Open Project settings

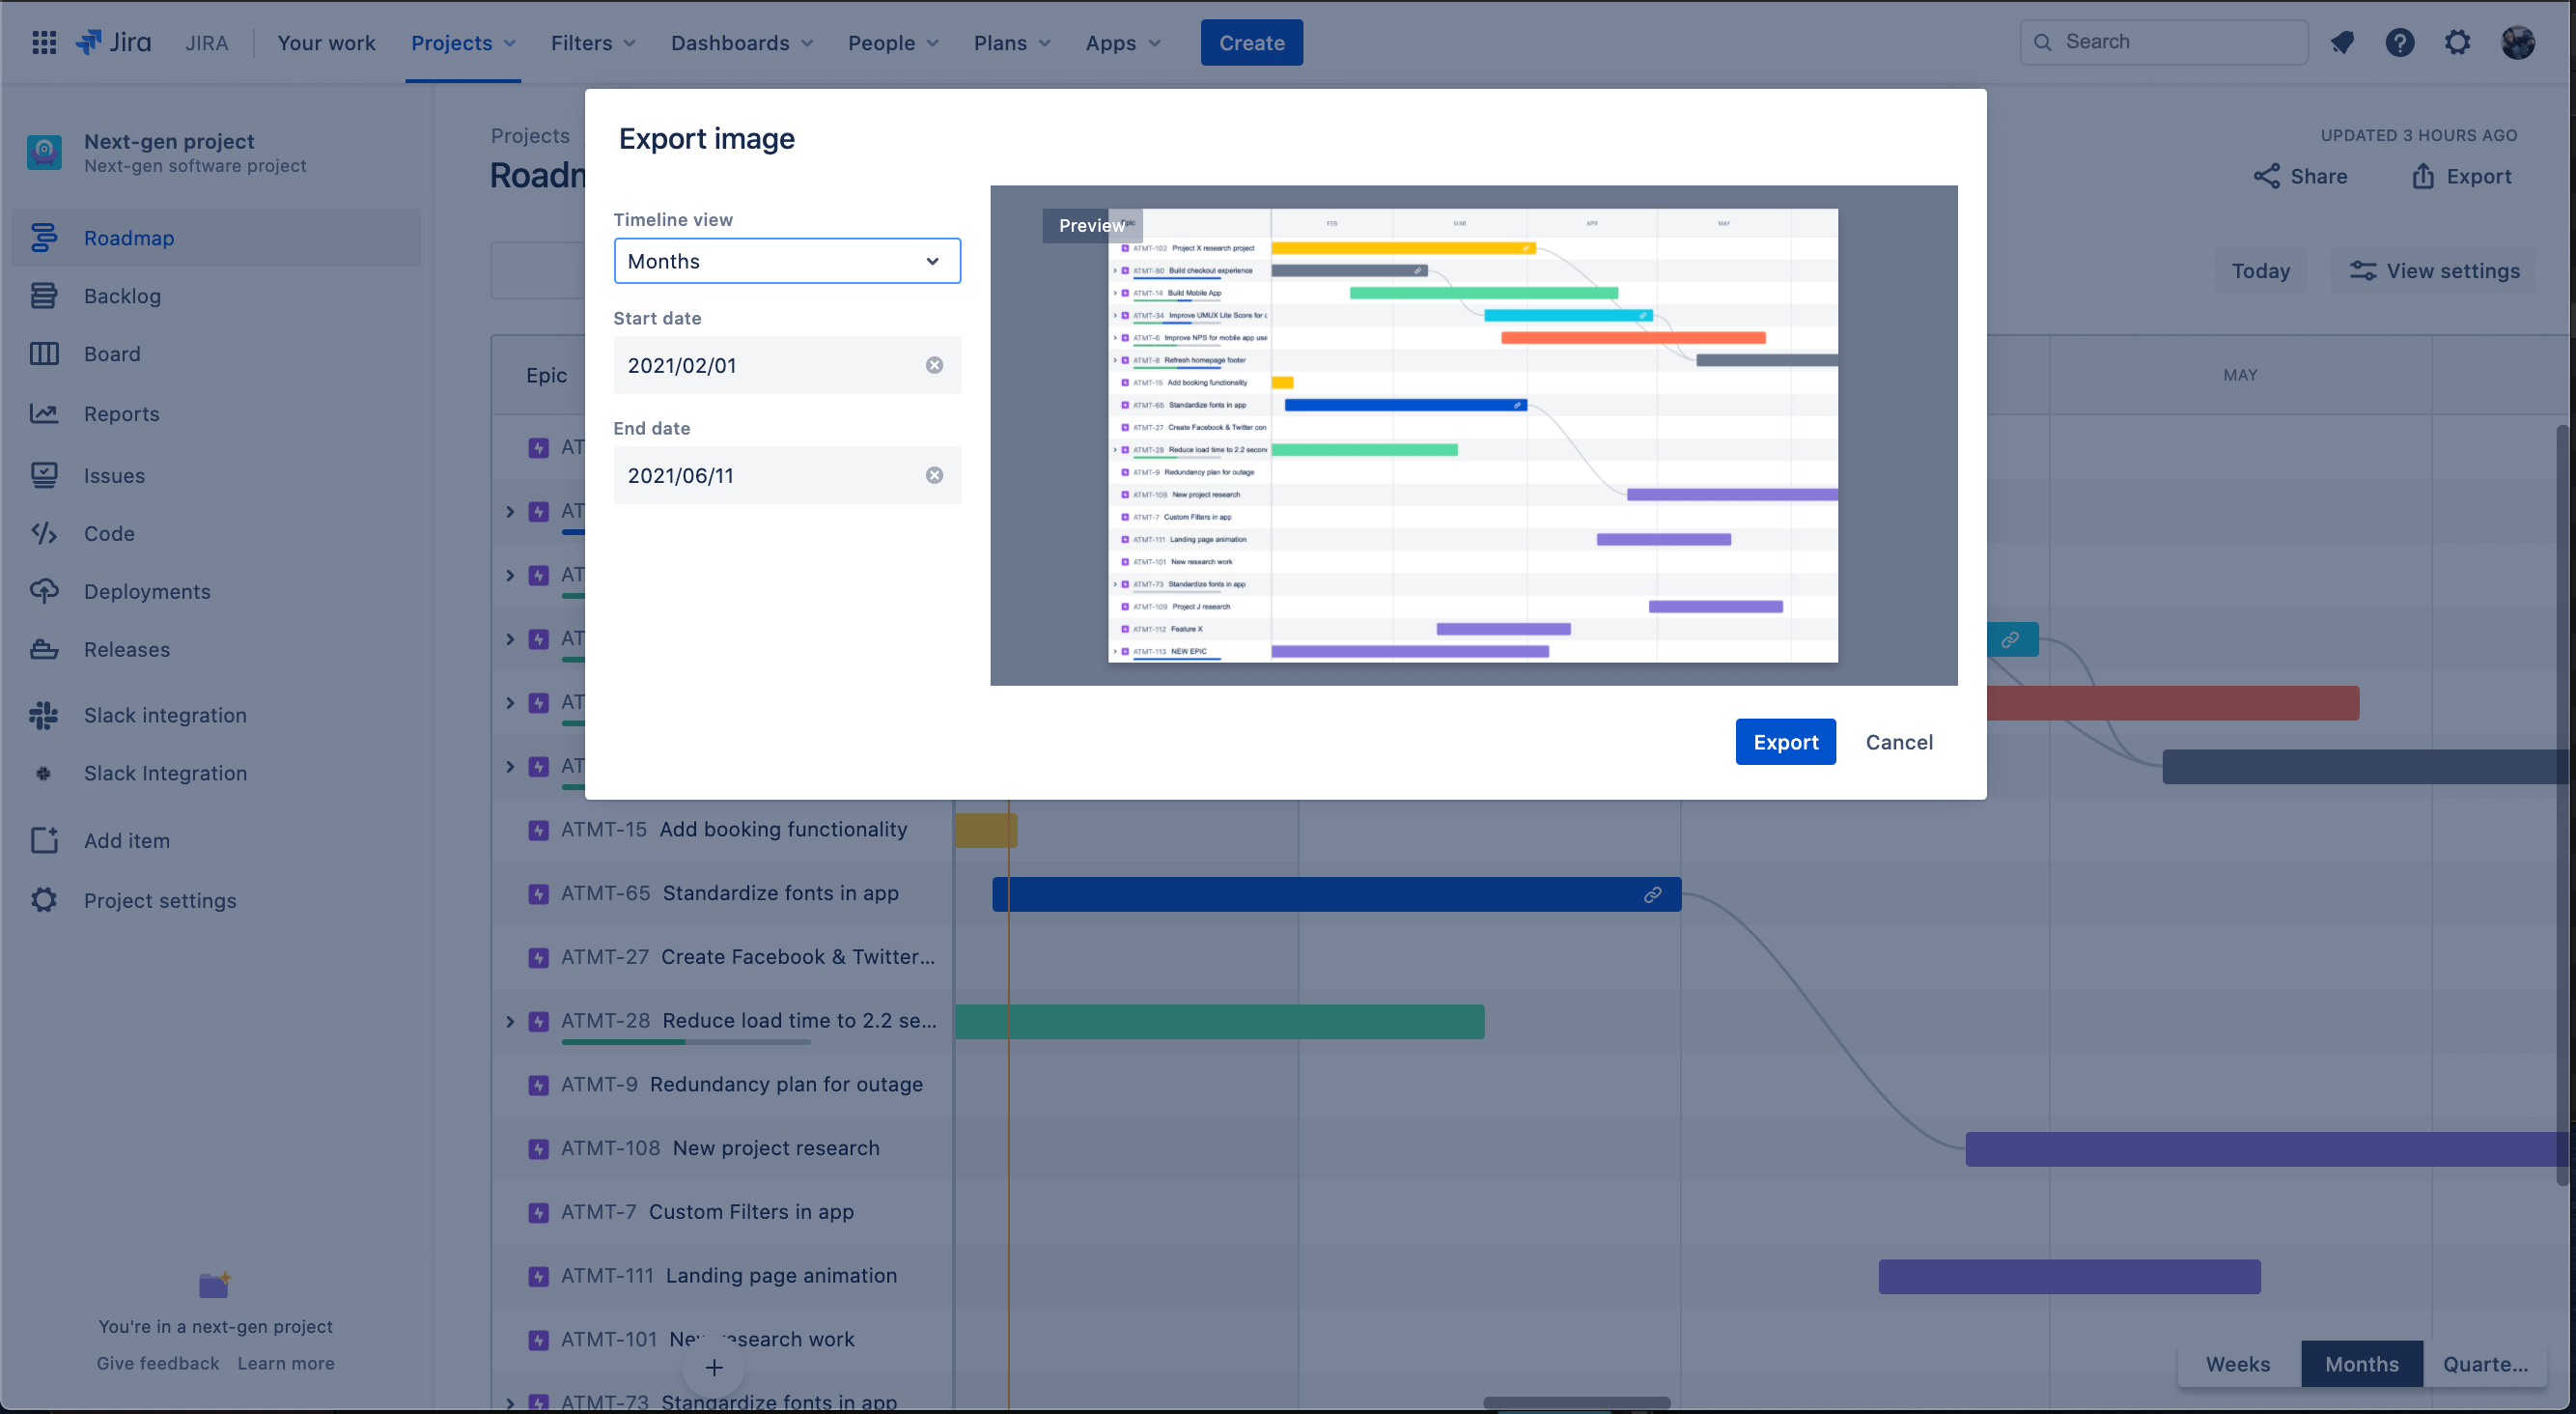pyautogui.click(x=159, y=900)
